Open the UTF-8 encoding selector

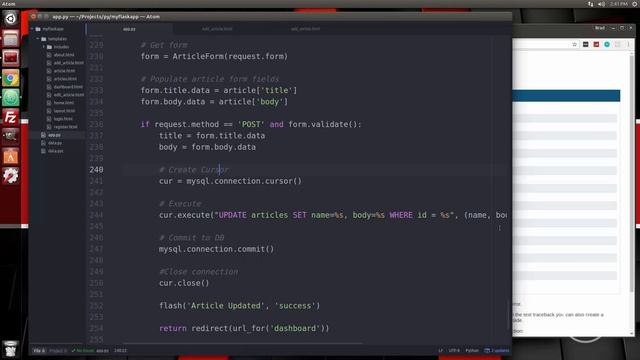pyautogui.click(x=454, y=350)
